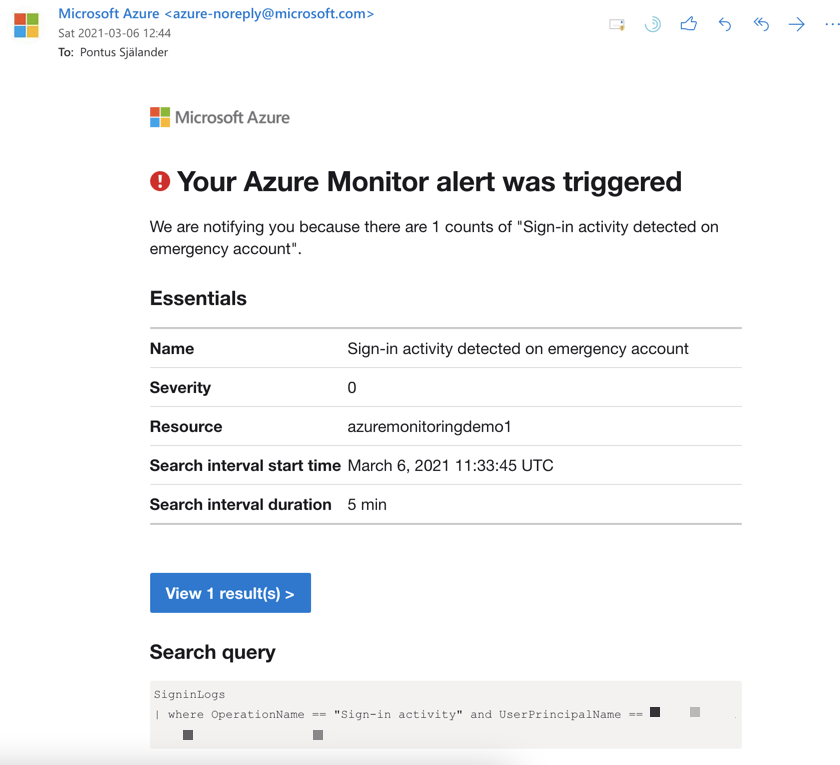Viewport: 840px width, 765px height.
Task: Click the resource value azuremonitoringdemo1
Action: [429, 426]
